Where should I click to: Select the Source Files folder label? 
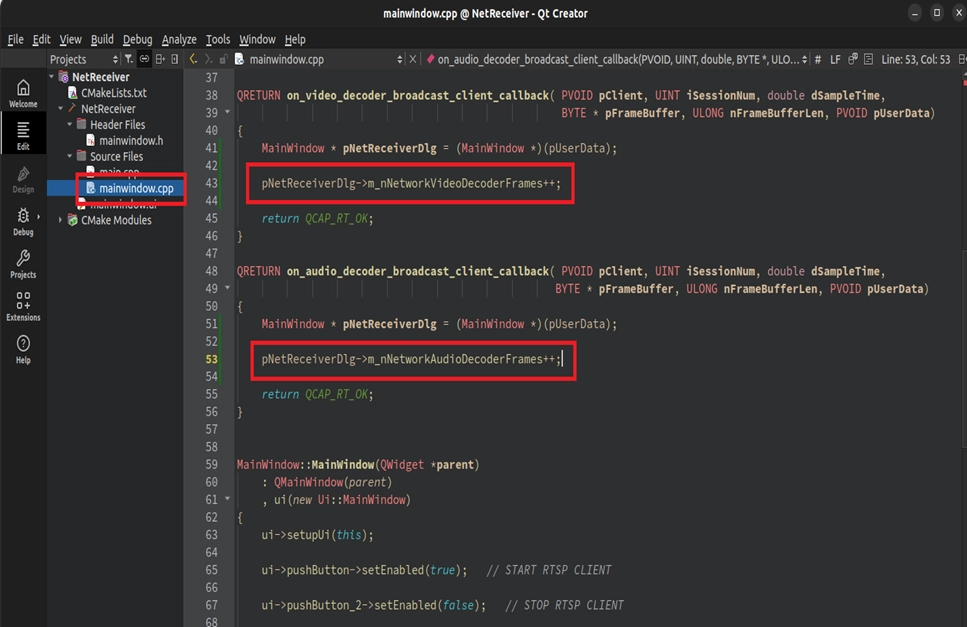click(116, 157)
